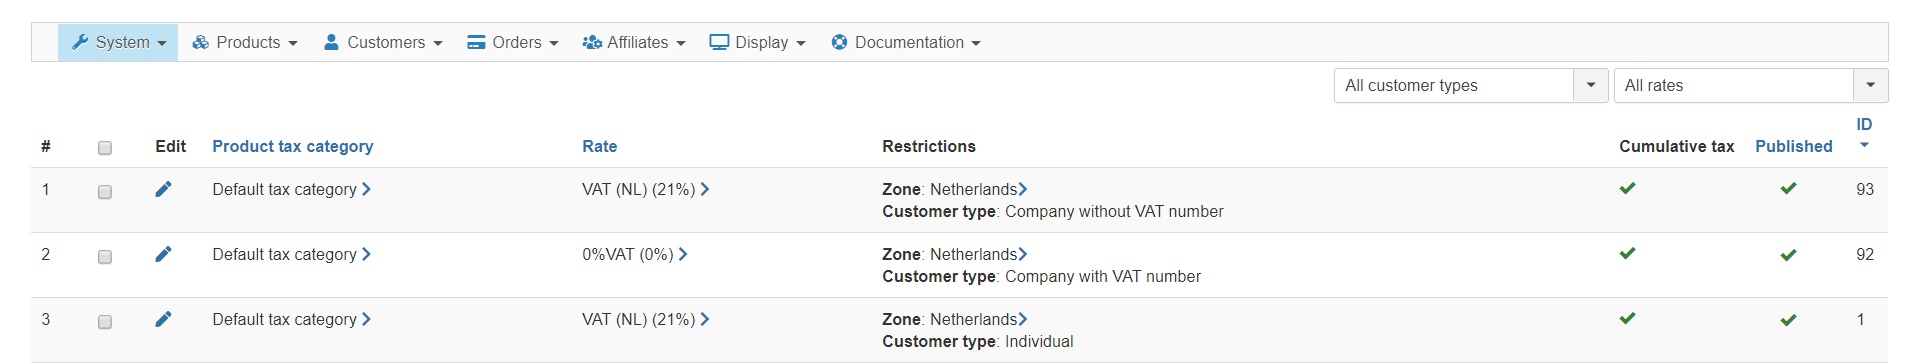Screen dimensions: 1909x363
Task: Expand the Products menu
Action: click(245, 43)
